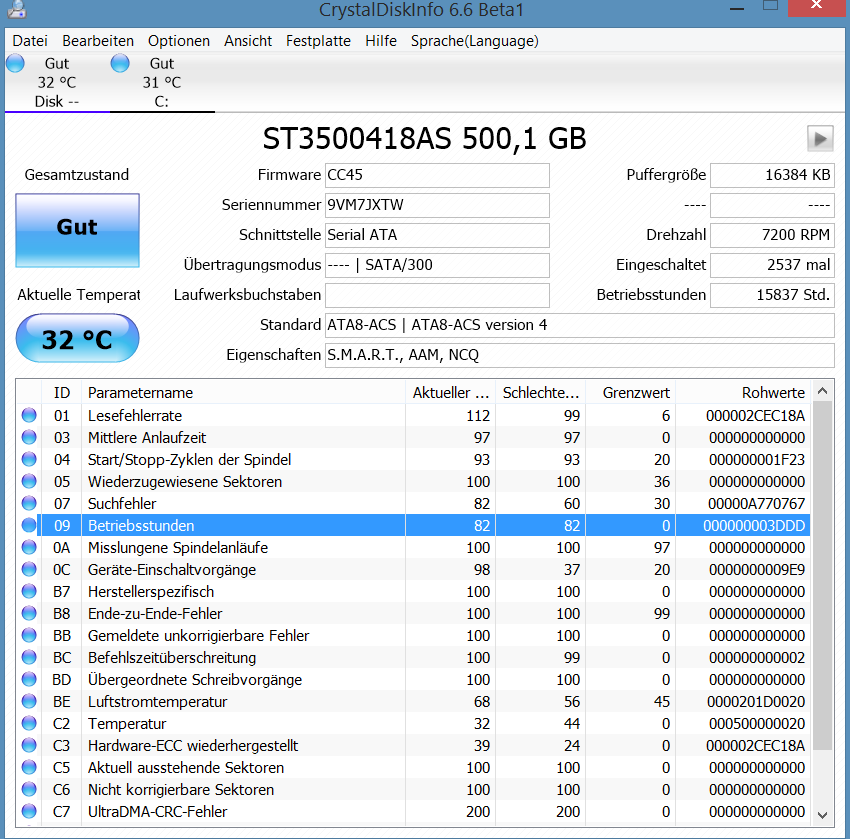Click the status orb of Misslungene Spindelanläufe row
The image size is (850, 839).
click(29, 547)
